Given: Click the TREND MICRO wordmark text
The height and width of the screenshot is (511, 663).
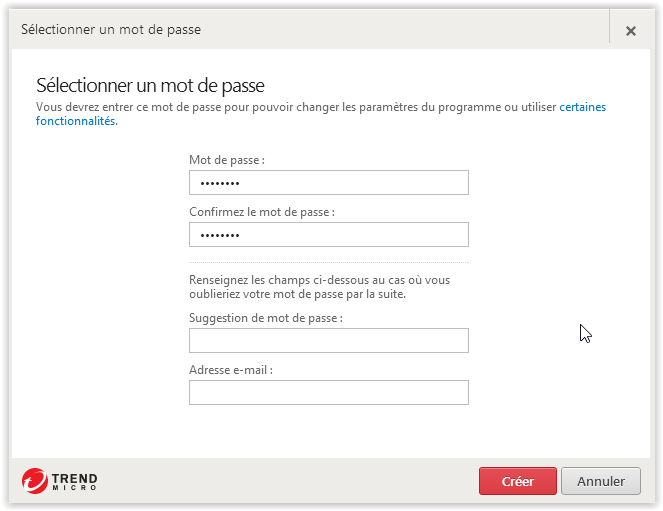Looking at the screenshot, I should 74,481.
